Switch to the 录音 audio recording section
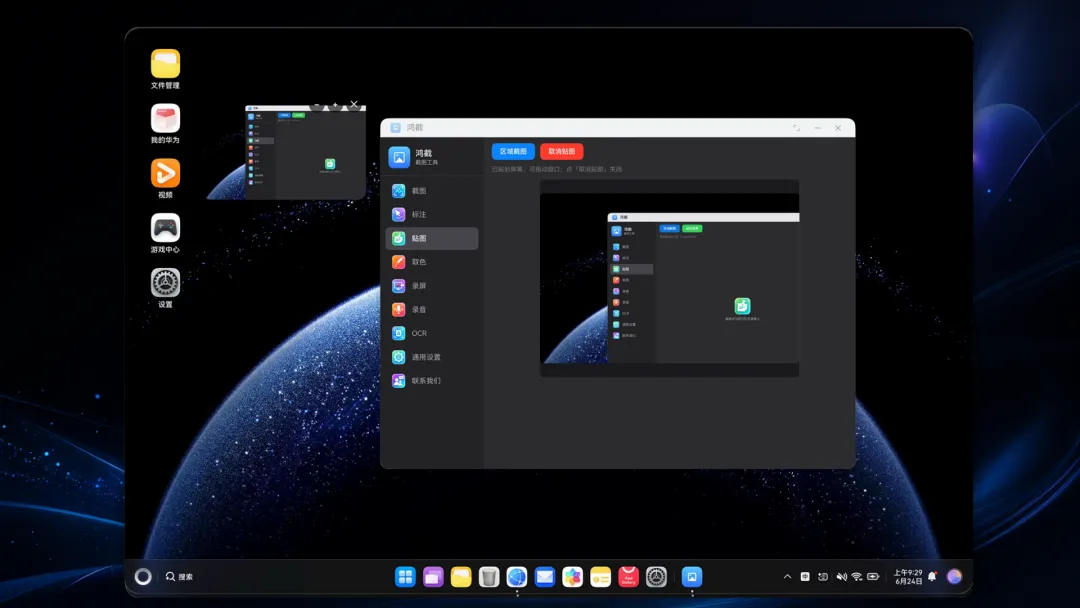1080x608 pixels. coord(431,309)
